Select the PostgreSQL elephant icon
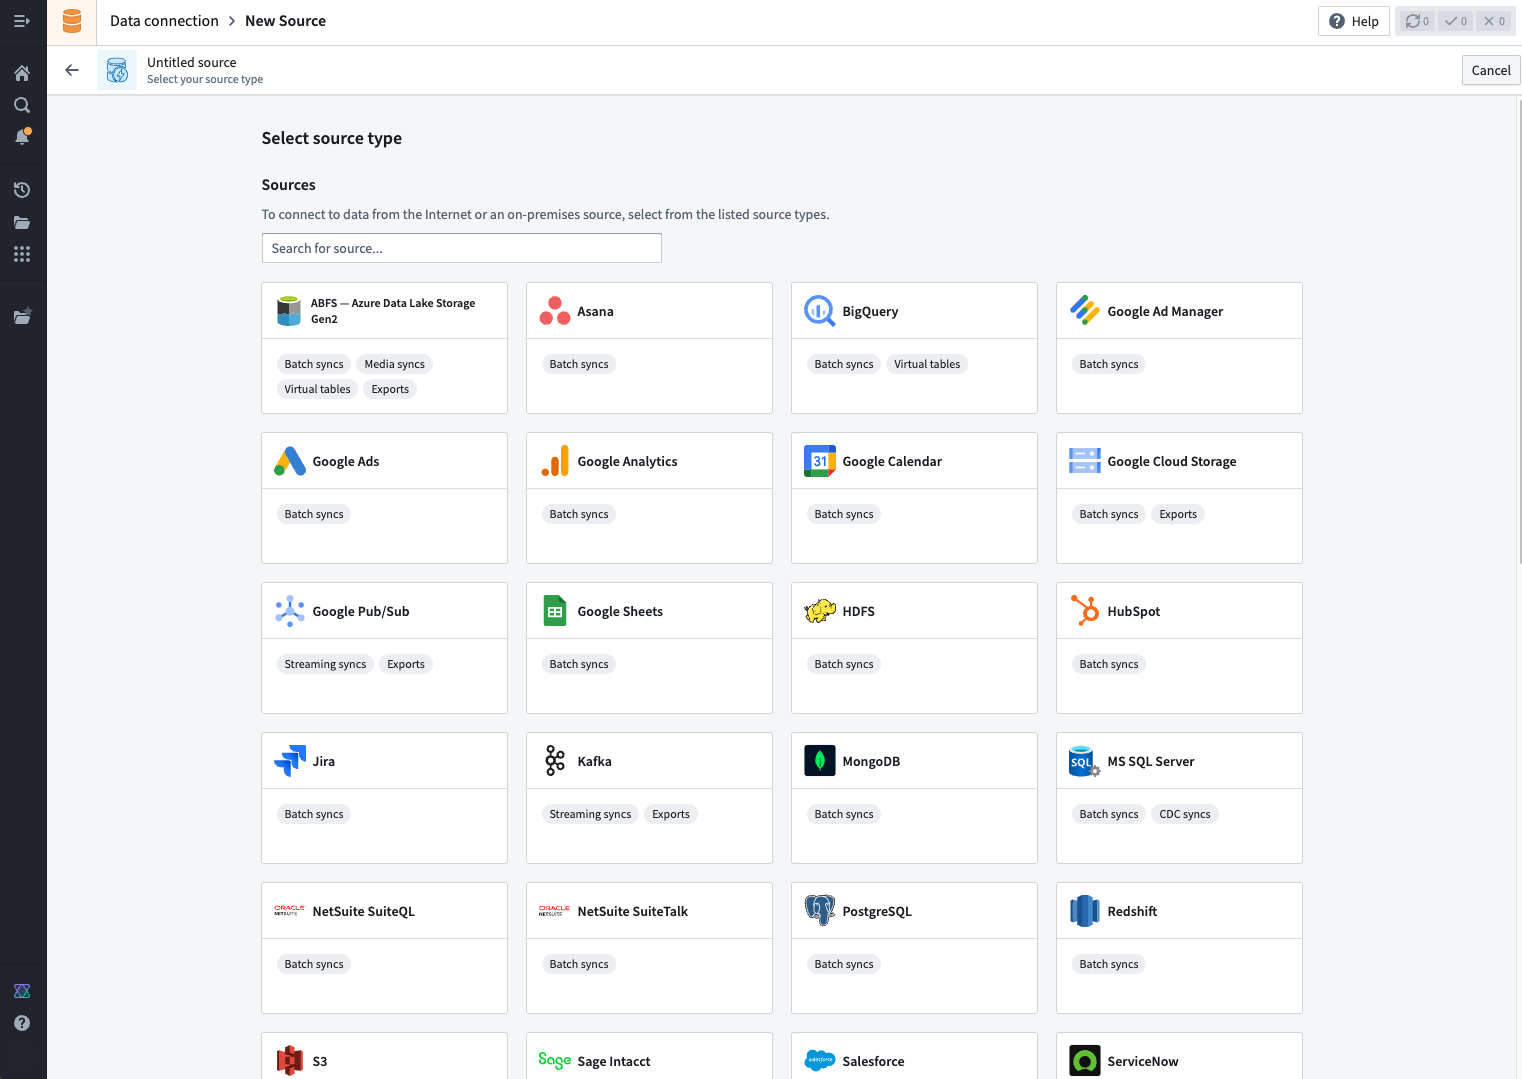The image size is (1522, 1079). pyautogui.click(x=820, y=911)
